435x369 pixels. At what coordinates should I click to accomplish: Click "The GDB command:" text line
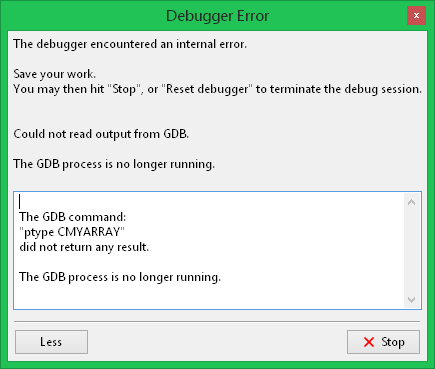point(72,217)
